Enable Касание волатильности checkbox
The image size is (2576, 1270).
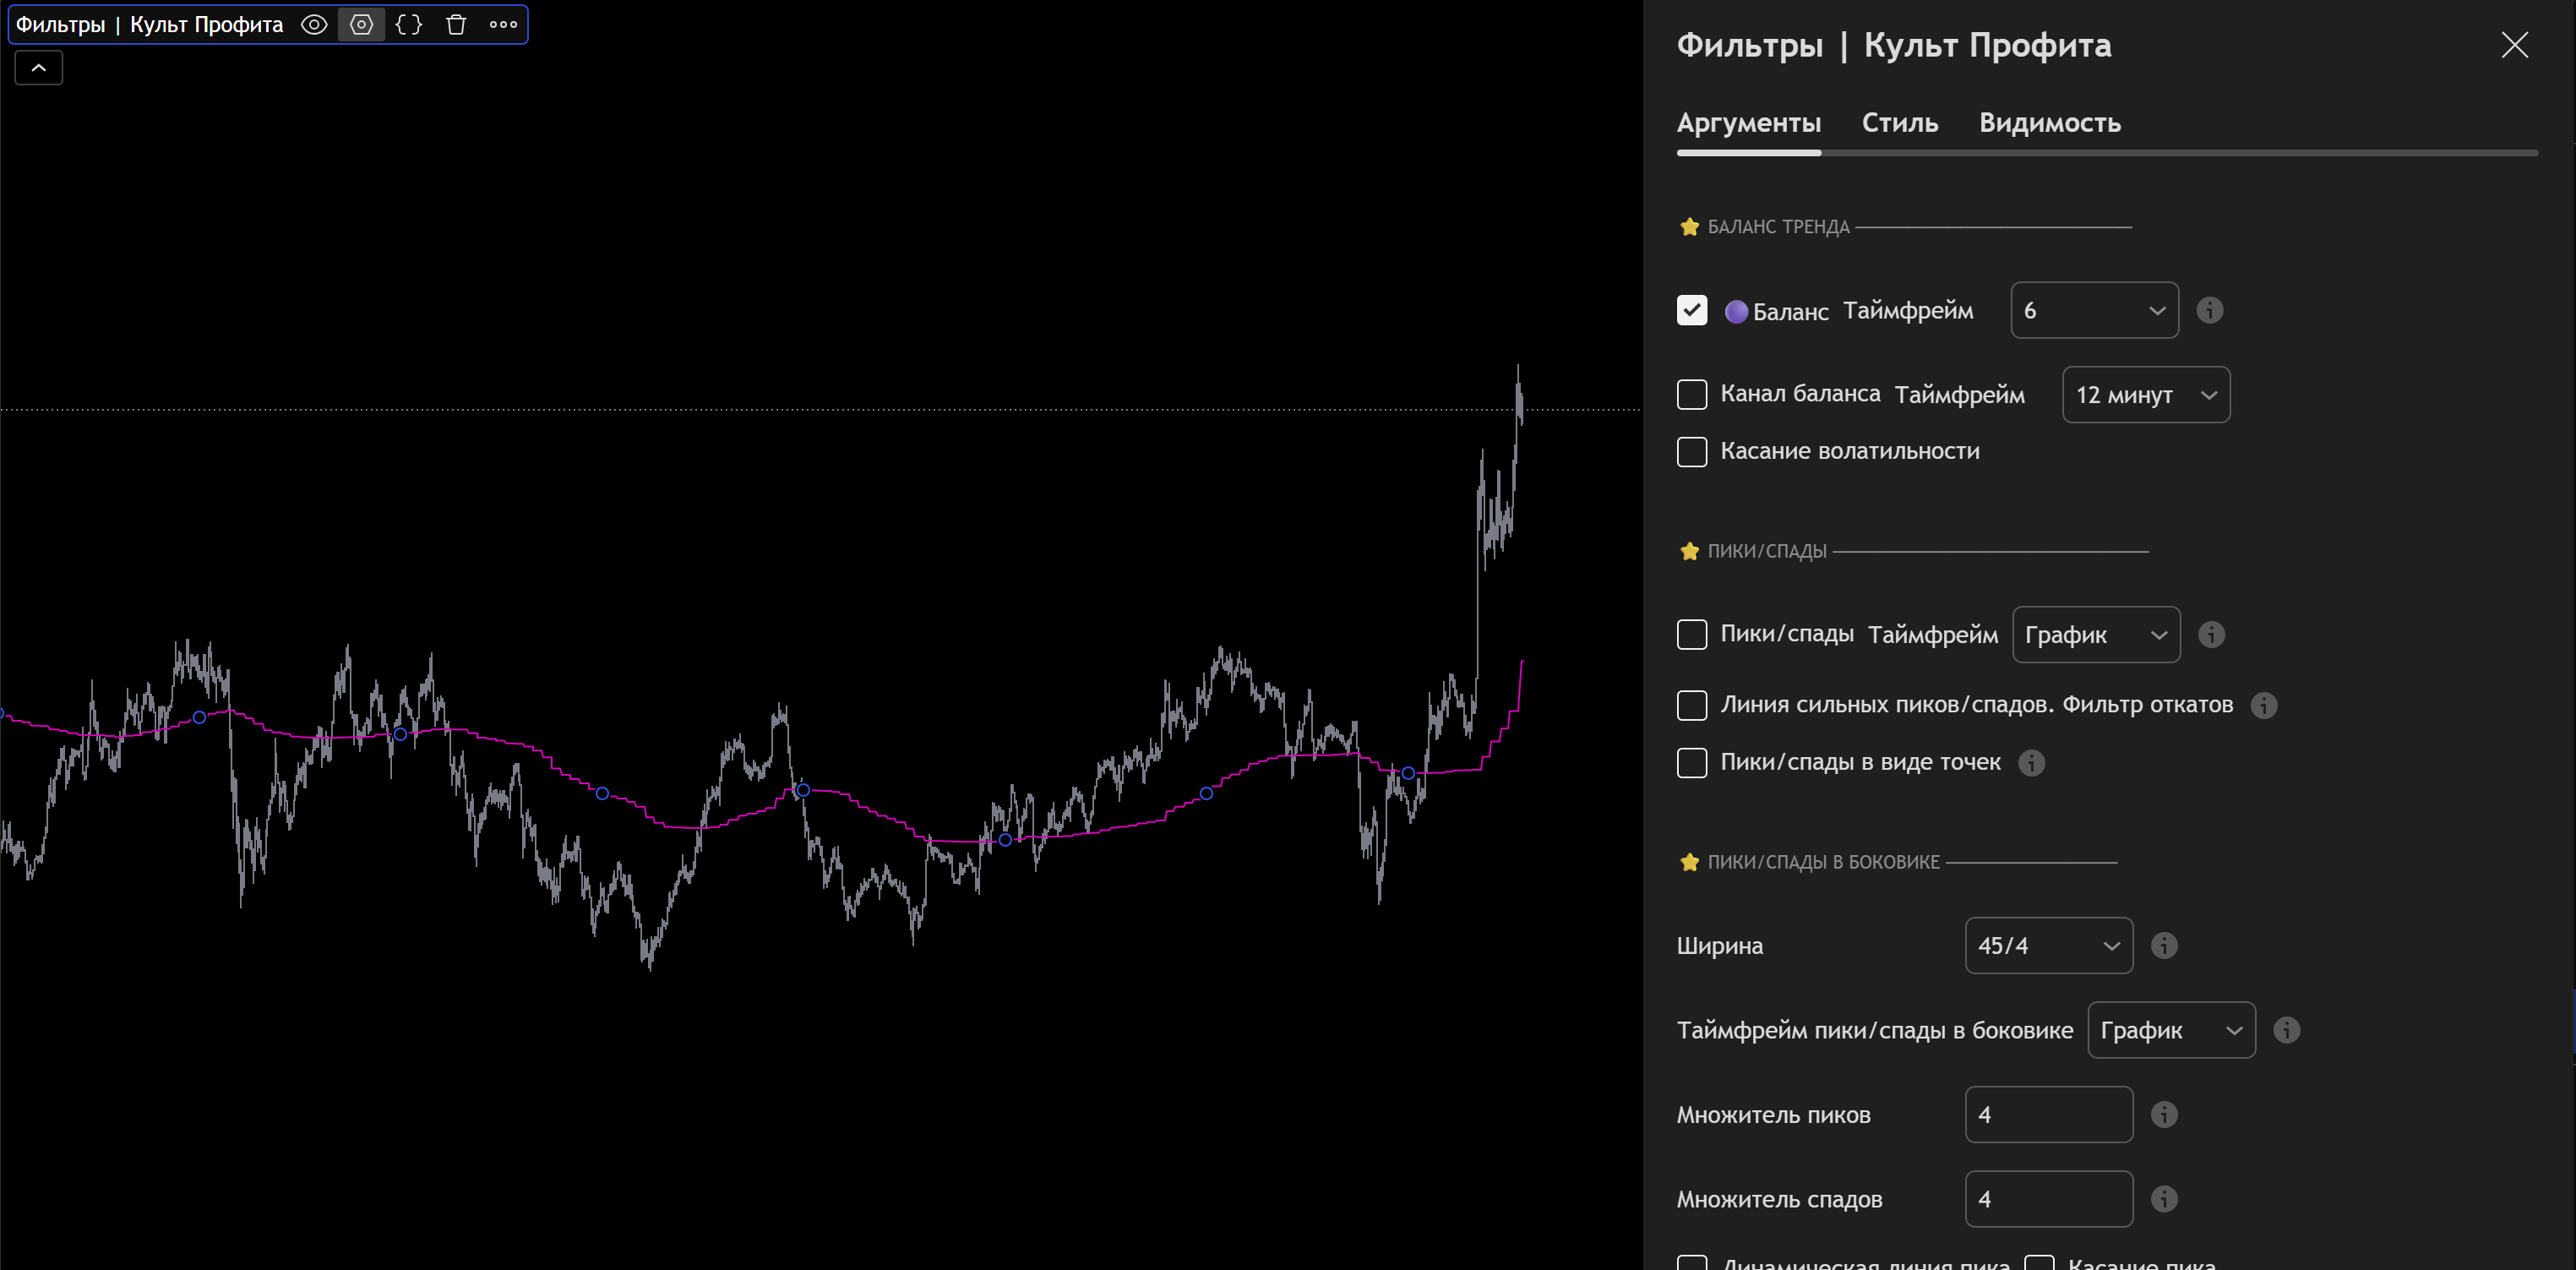pos(1691,452)
